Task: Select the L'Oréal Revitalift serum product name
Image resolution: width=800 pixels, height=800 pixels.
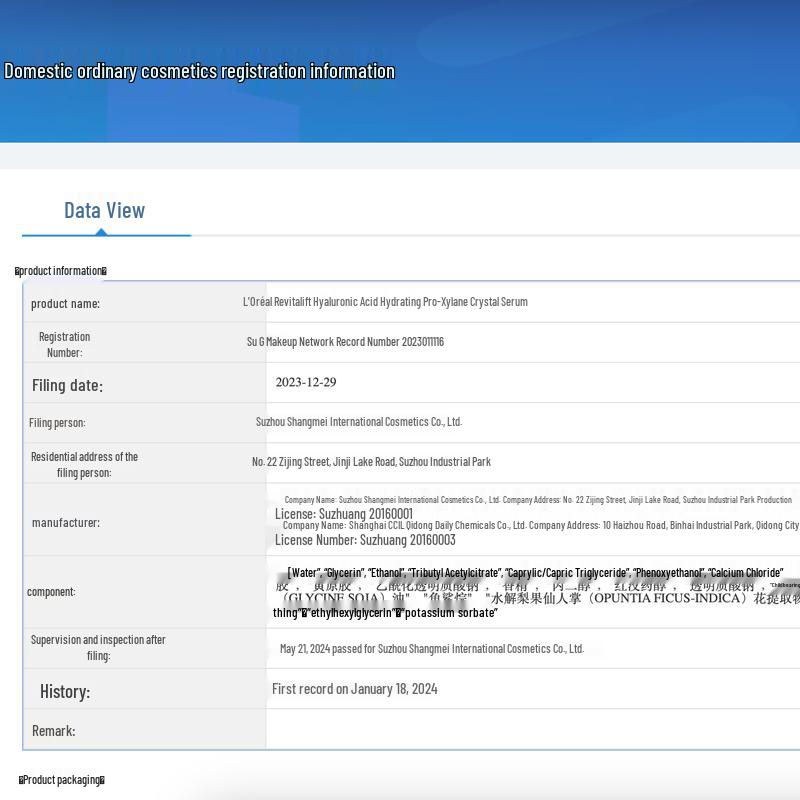Action: [385, 302]
